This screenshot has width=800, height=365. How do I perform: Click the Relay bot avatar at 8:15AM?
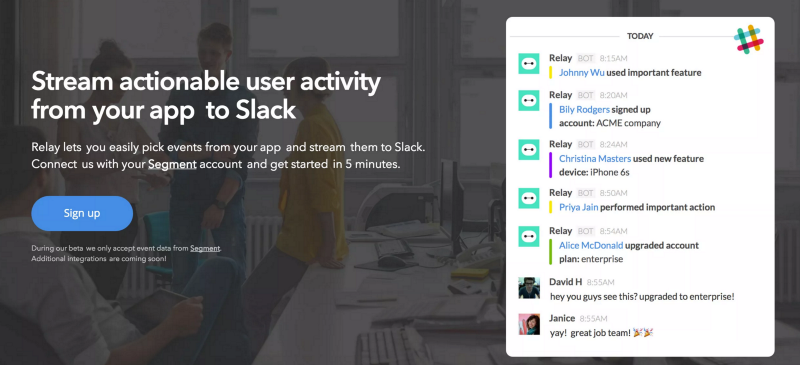[x=529, y=64]
